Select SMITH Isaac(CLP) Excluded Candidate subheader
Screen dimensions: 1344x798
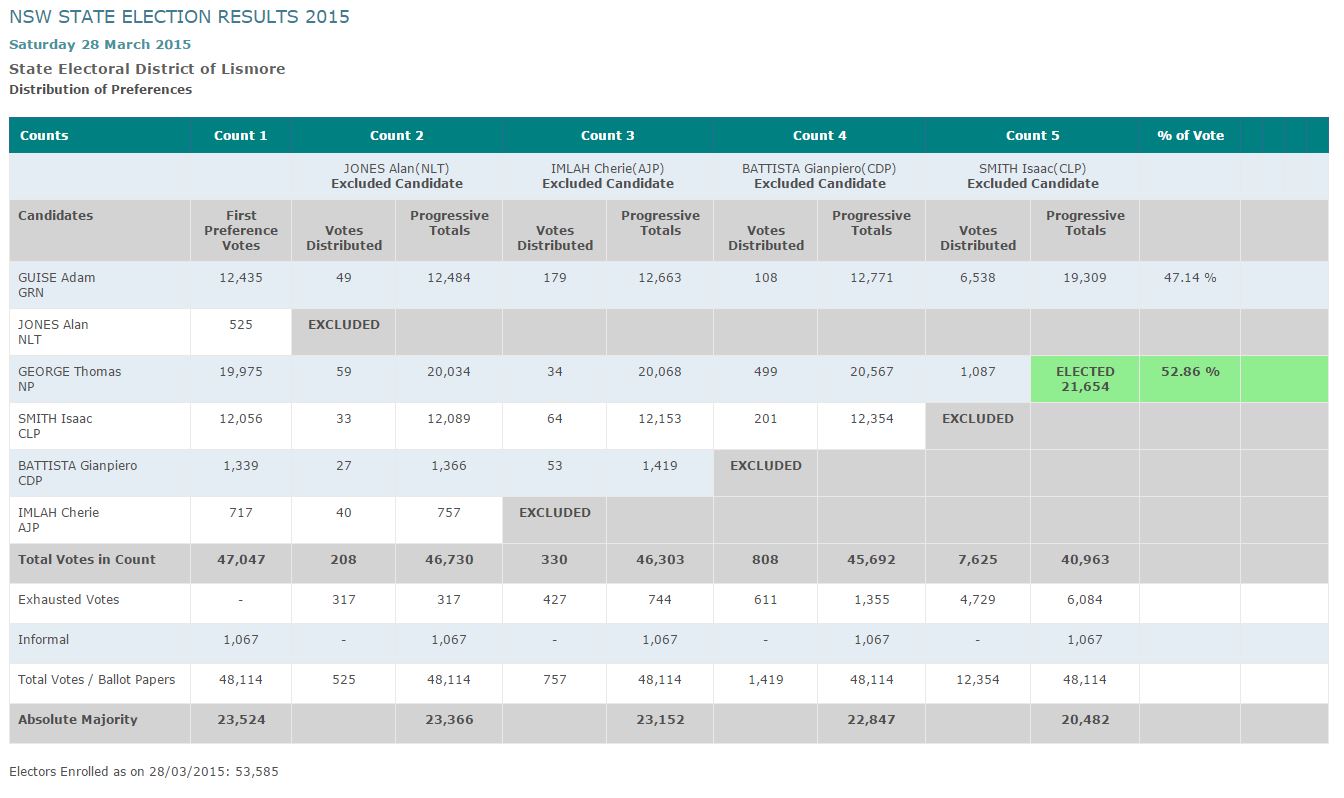1032,176
